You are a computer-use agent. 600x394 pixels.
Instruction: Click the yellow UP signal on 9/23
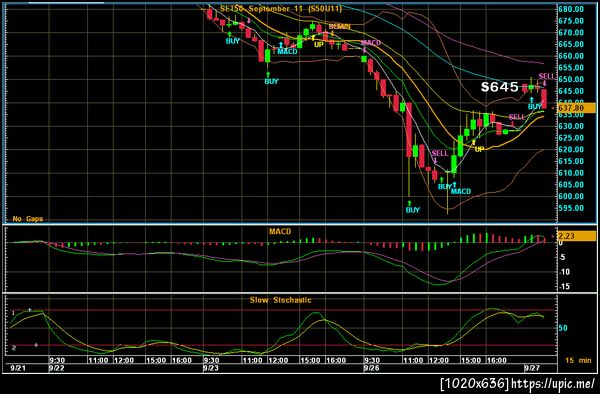318,44
